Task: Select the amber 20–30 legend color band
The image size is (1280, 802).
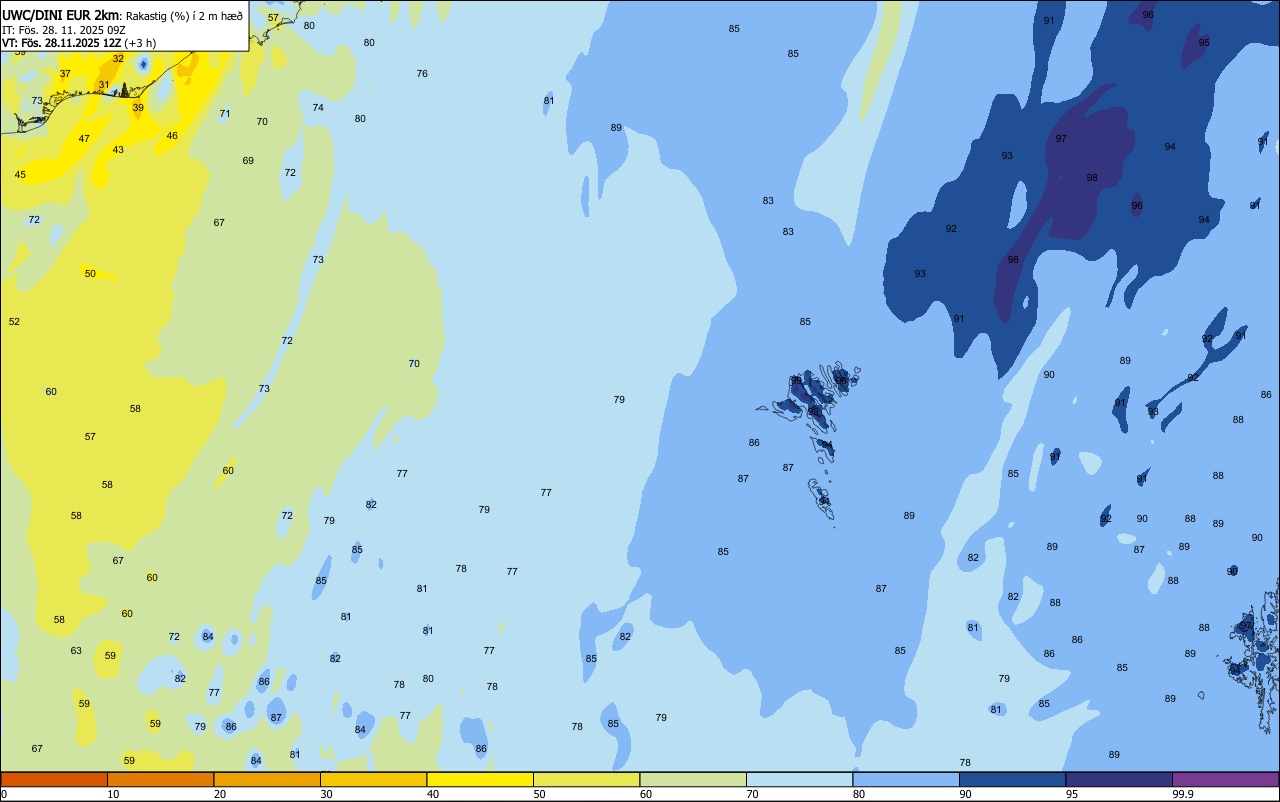Action: (267, 779)
